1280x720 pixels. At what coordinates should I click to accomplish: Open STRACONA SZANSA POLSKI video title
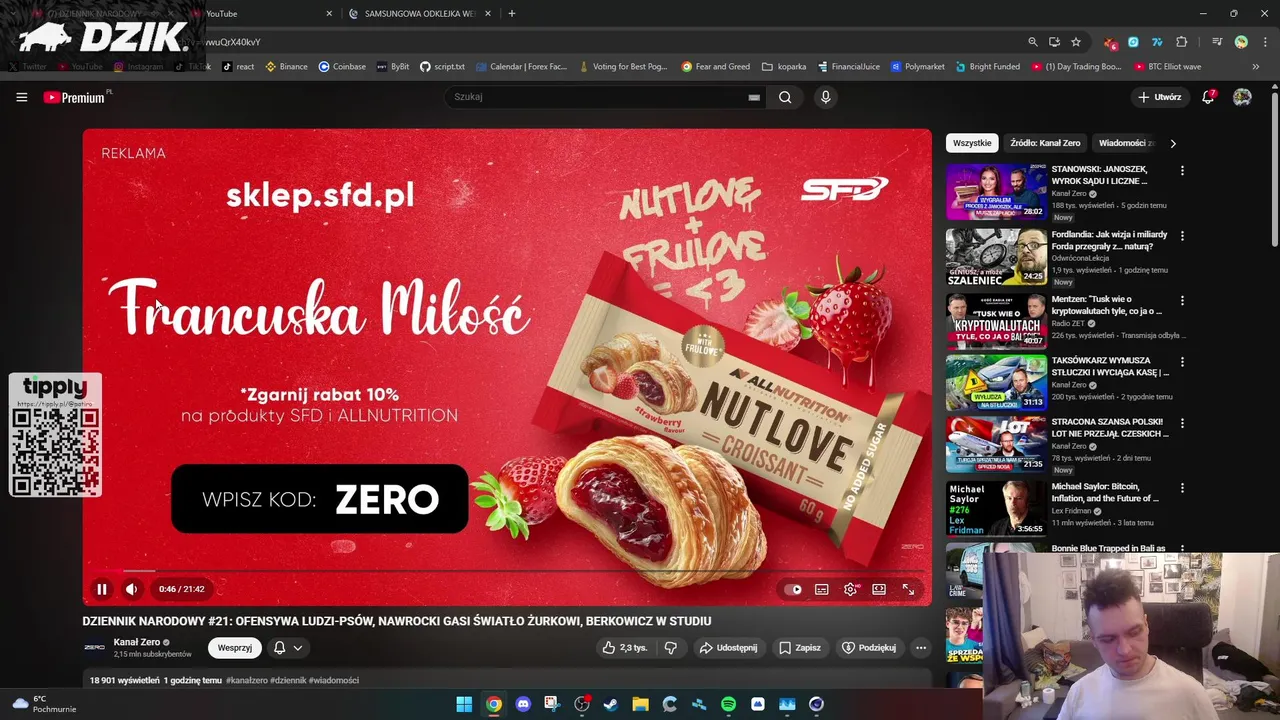[1109, 428]
